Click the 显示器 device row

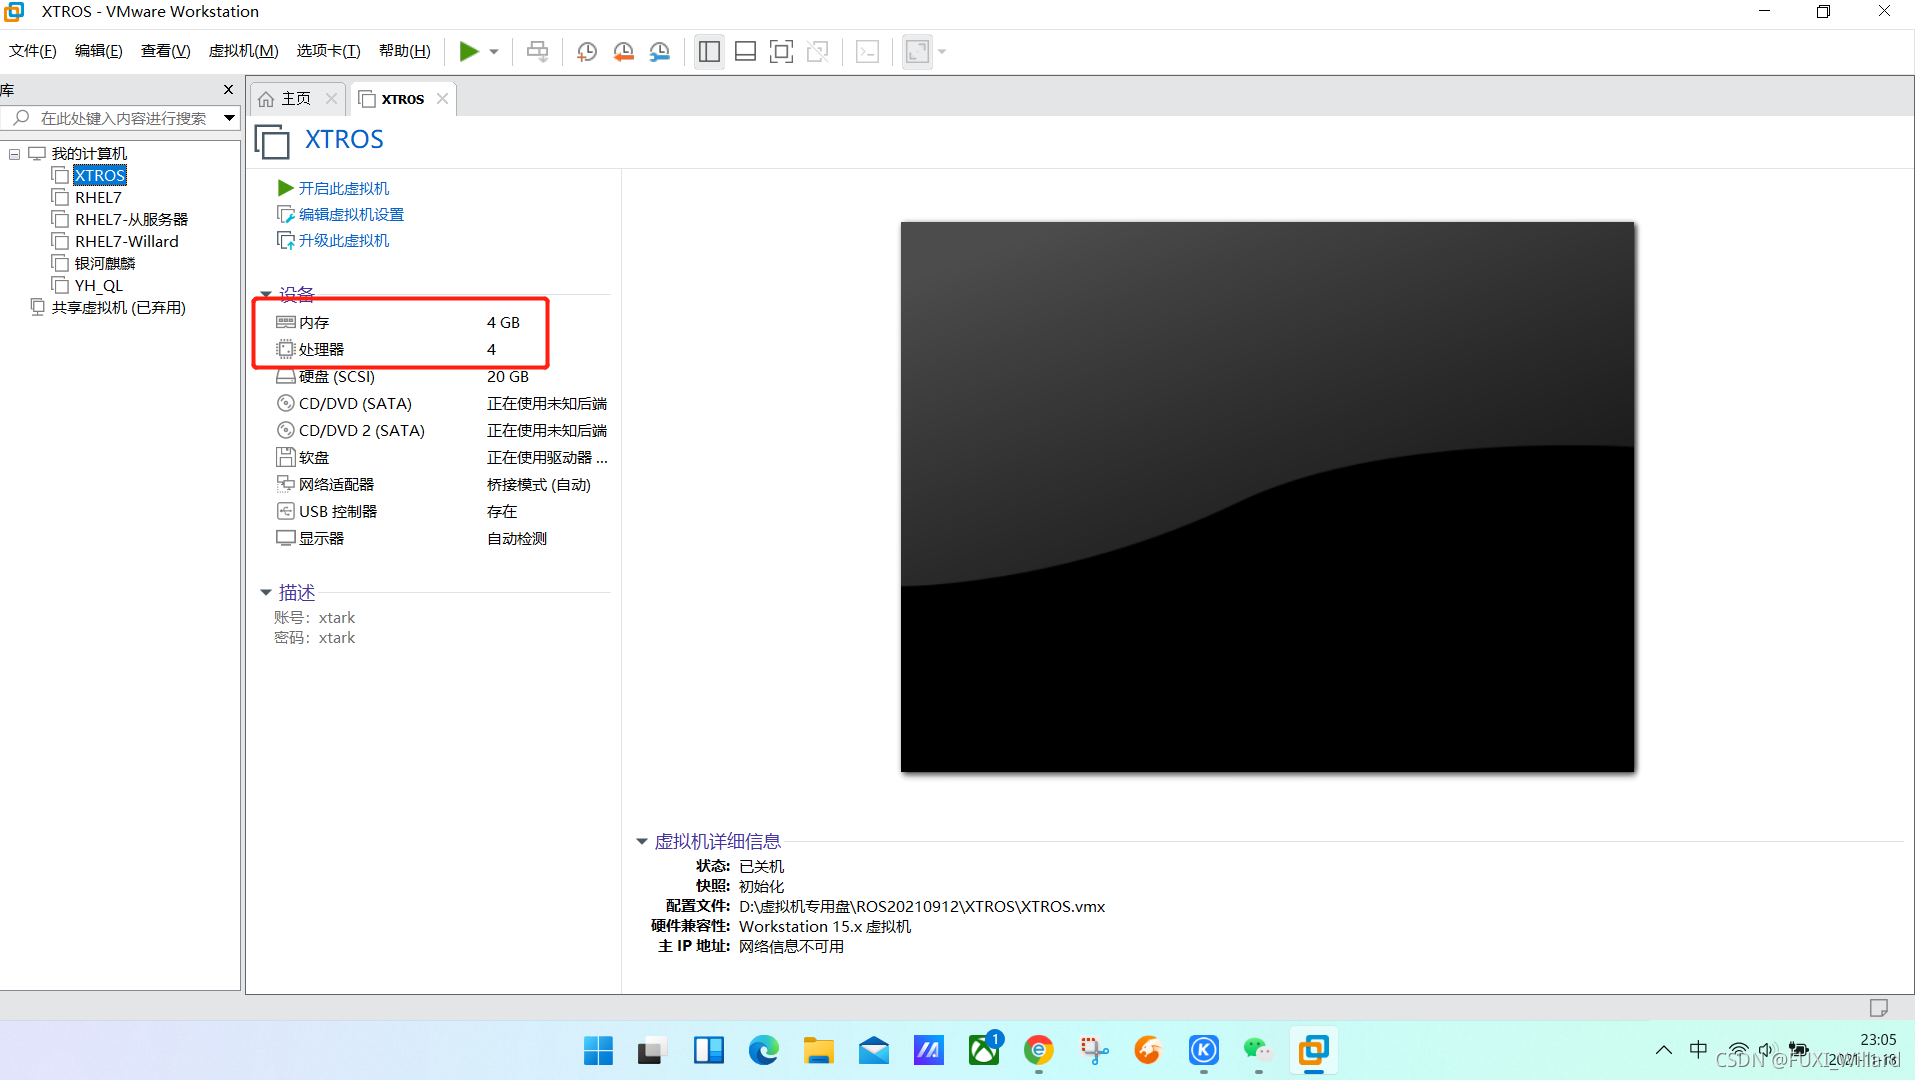coord(440,538)
